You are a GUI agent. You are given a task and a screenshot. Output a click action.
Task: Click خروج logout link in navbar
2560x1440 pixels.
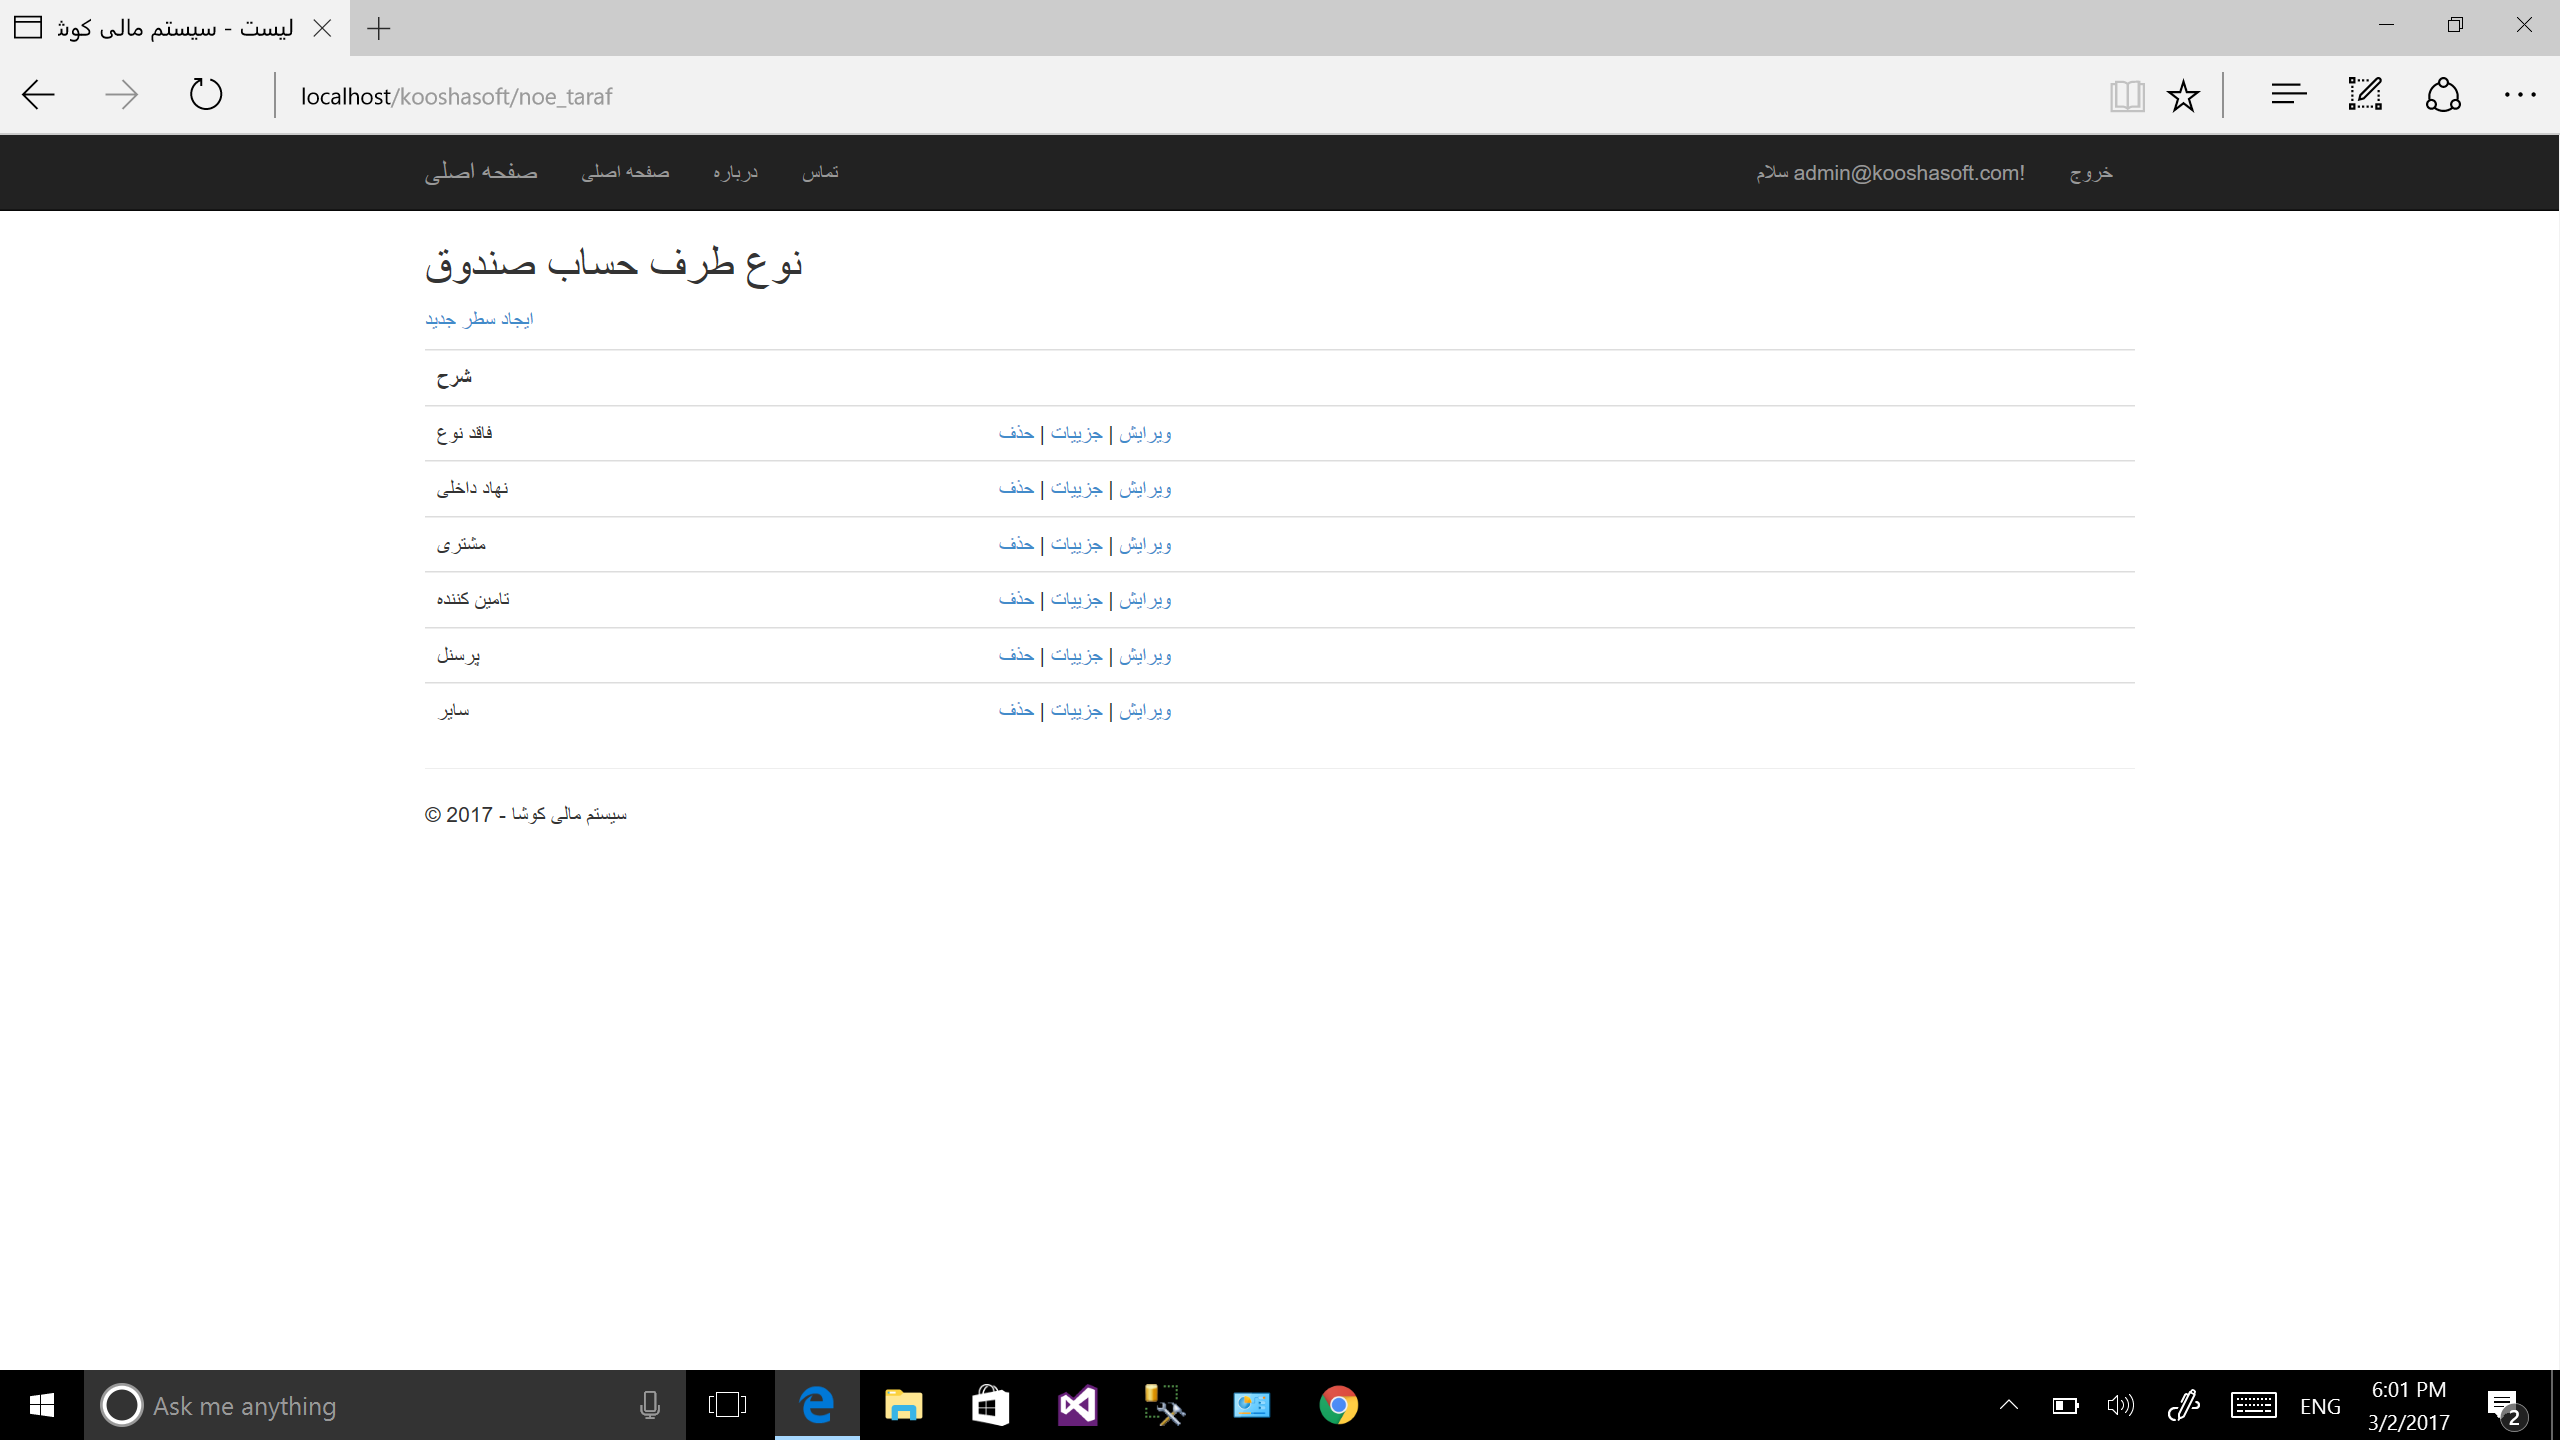coord(2091,172)
